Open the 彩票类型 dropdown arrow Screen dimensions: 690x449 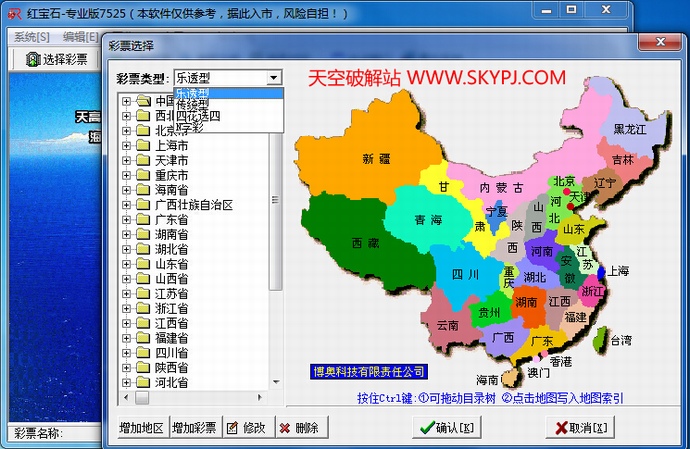[x=274, y=78]
